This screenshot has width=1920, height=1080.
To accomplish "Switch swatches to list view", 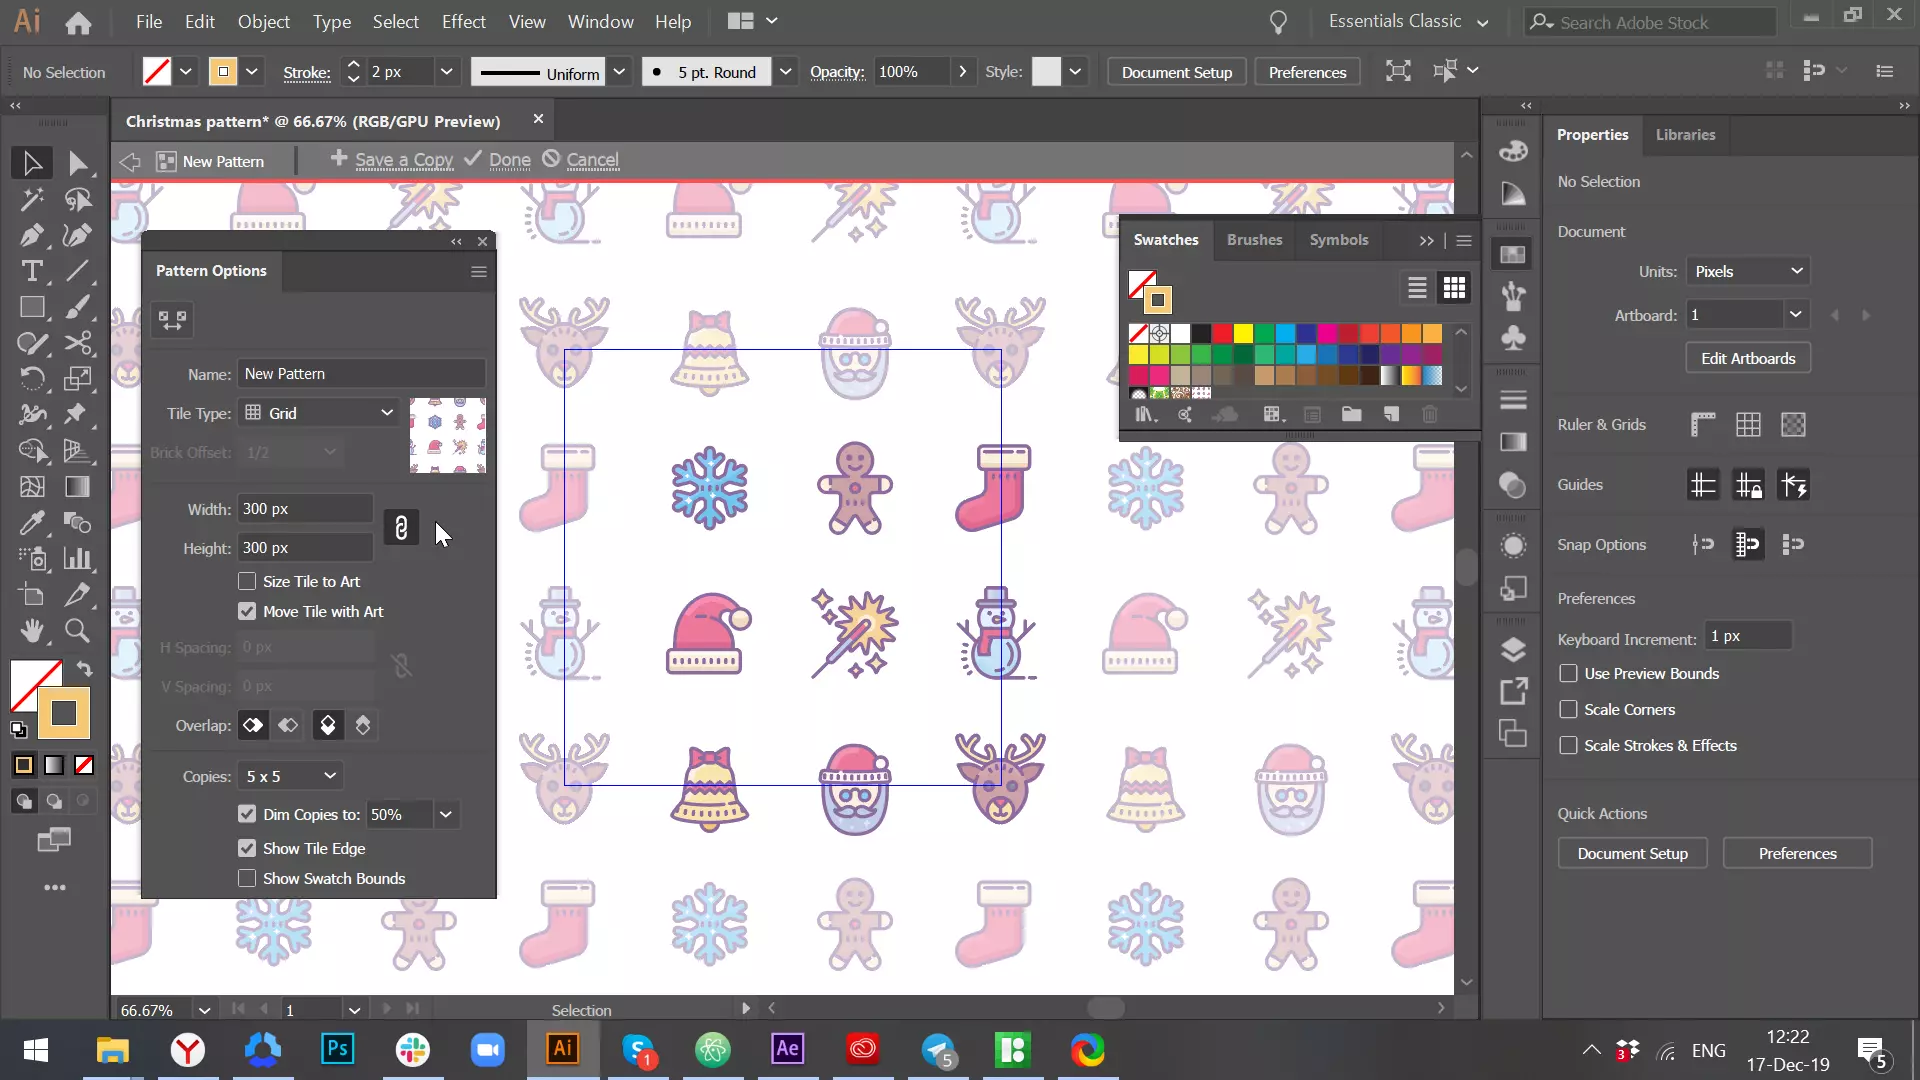I will (1417, 288).
